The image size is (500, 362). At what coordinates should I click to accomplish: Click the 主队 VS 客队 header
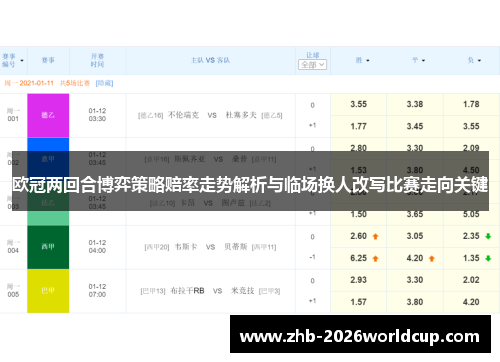210,60
